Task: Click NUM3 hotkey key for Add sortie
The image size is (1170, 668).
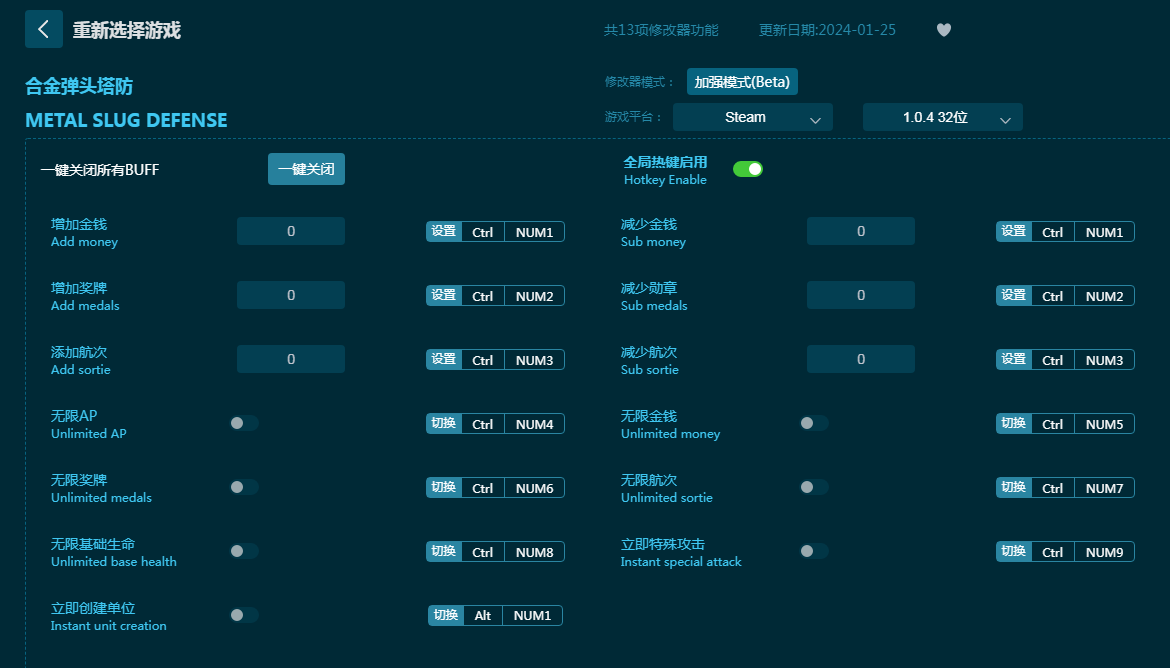Action: 534,360
